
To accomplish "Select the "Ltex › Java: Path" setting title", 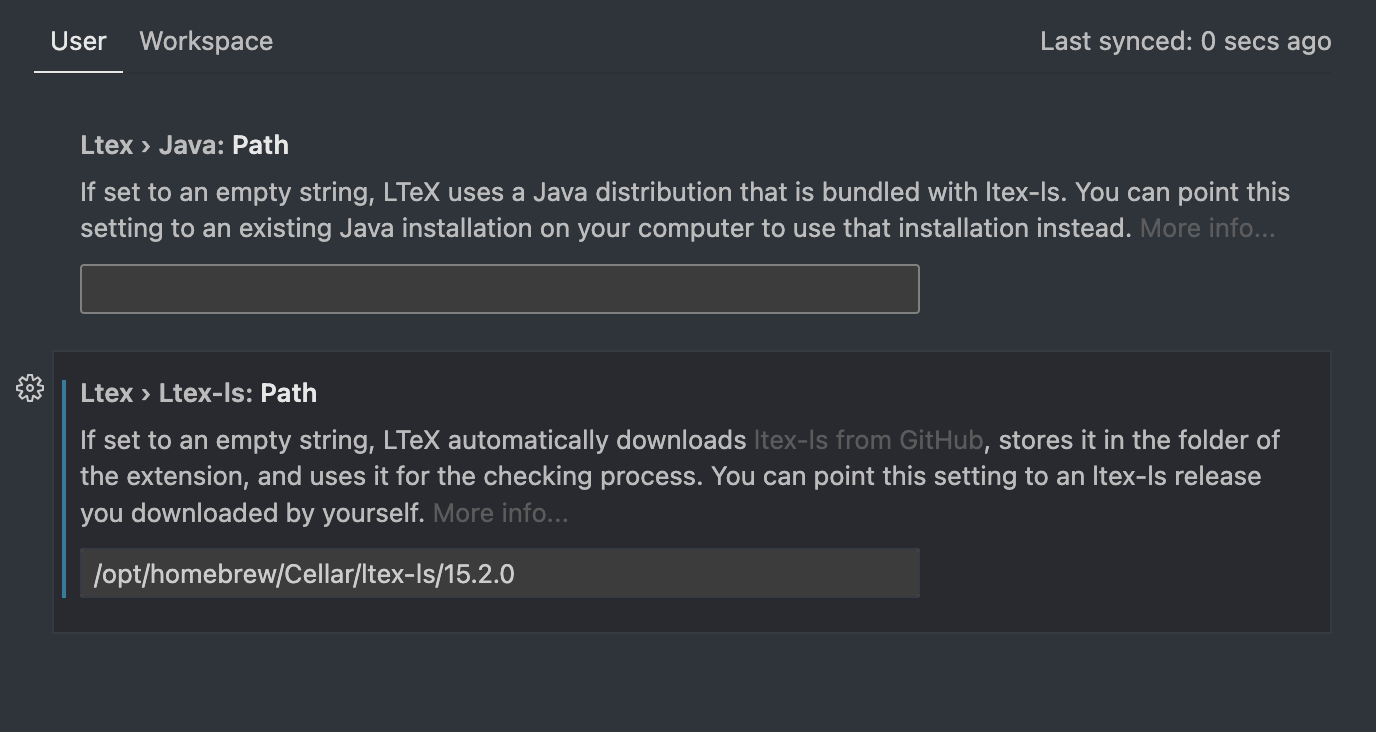I will tap(183, 144).
